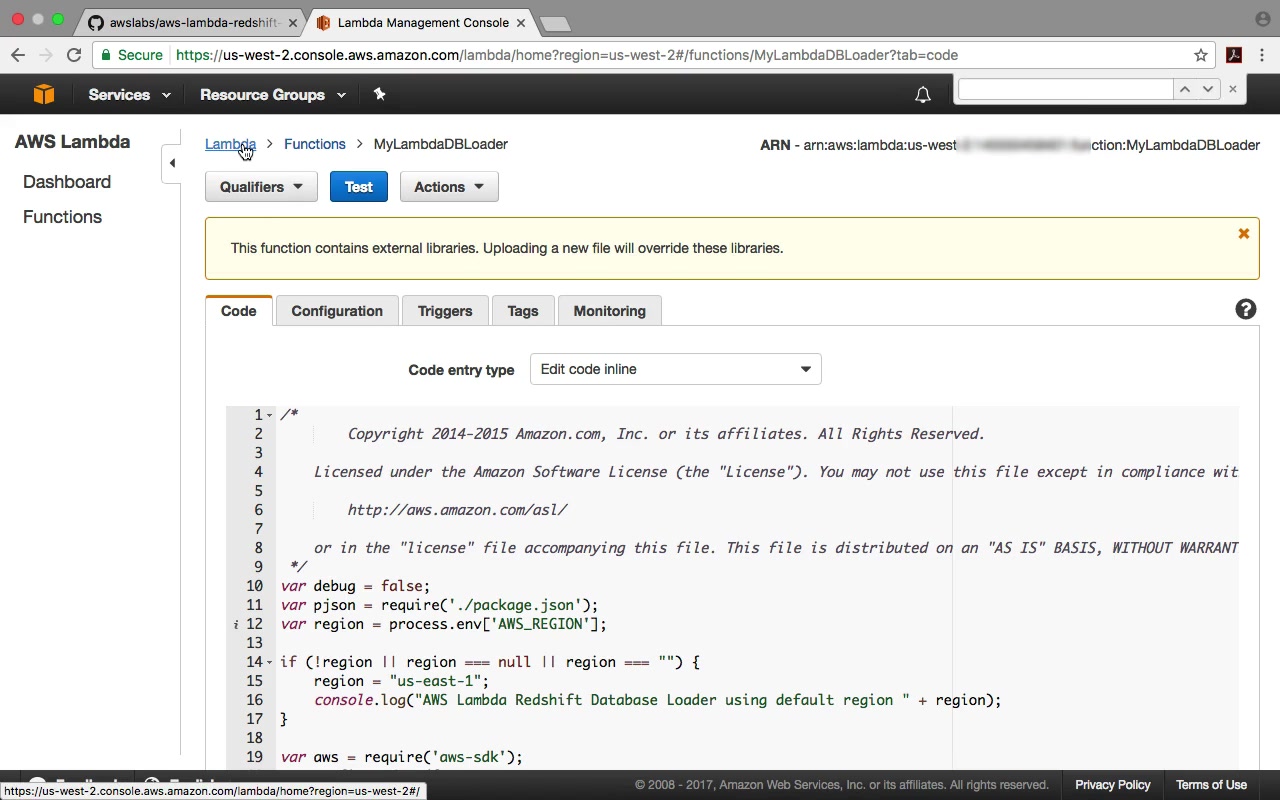Switch to the Monitoring tab
This screenshot has height=800, width=1280.
pyautogui.click(x=609, y=311)
